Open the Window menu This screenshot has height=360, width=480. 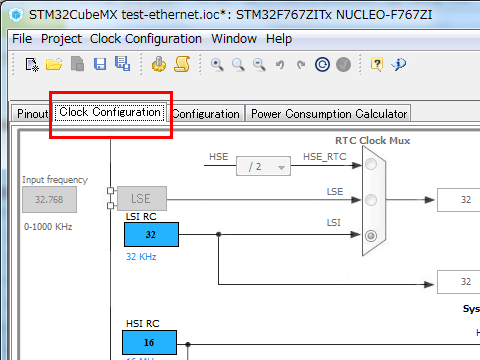(x=234, y=39)
